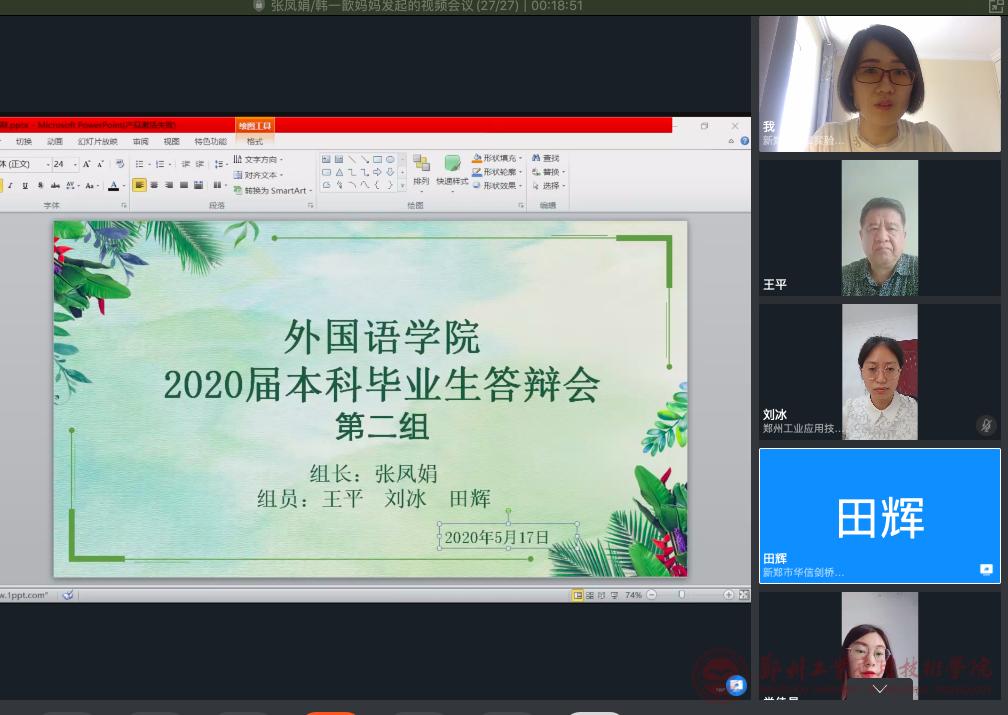Image resolution: width=1008 pixels, height=715 pixels.
Task: Toggle align text right
Action: pos(168,185)
